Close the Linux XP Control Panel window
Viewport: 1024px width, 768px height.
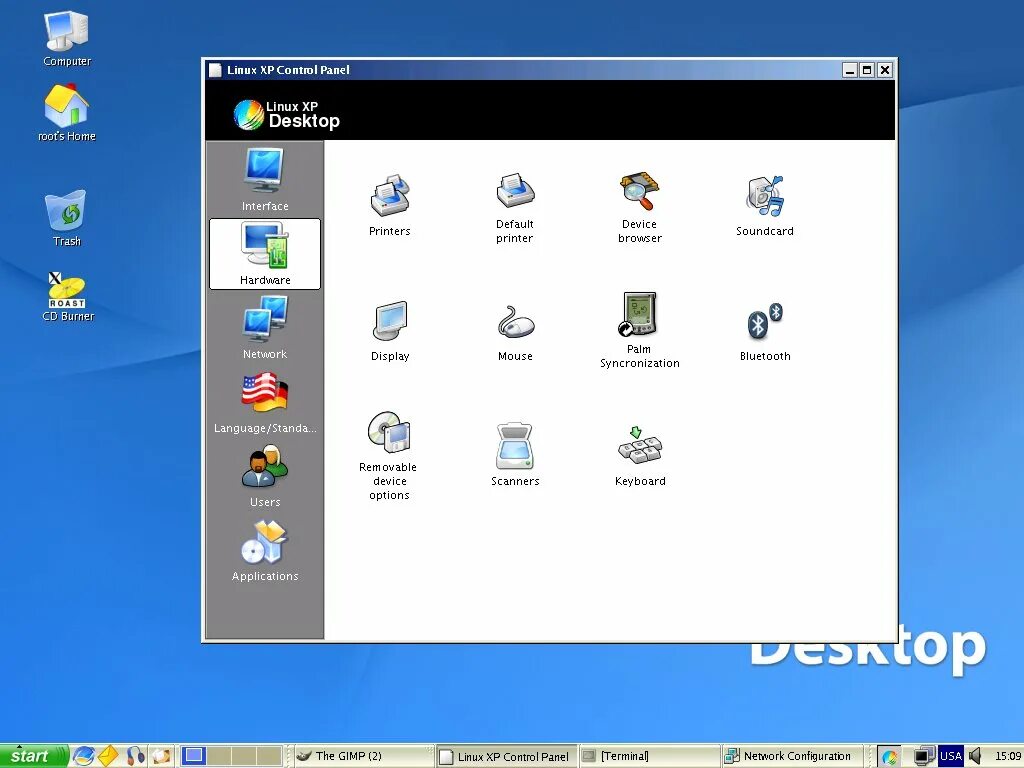pos(885,70)
